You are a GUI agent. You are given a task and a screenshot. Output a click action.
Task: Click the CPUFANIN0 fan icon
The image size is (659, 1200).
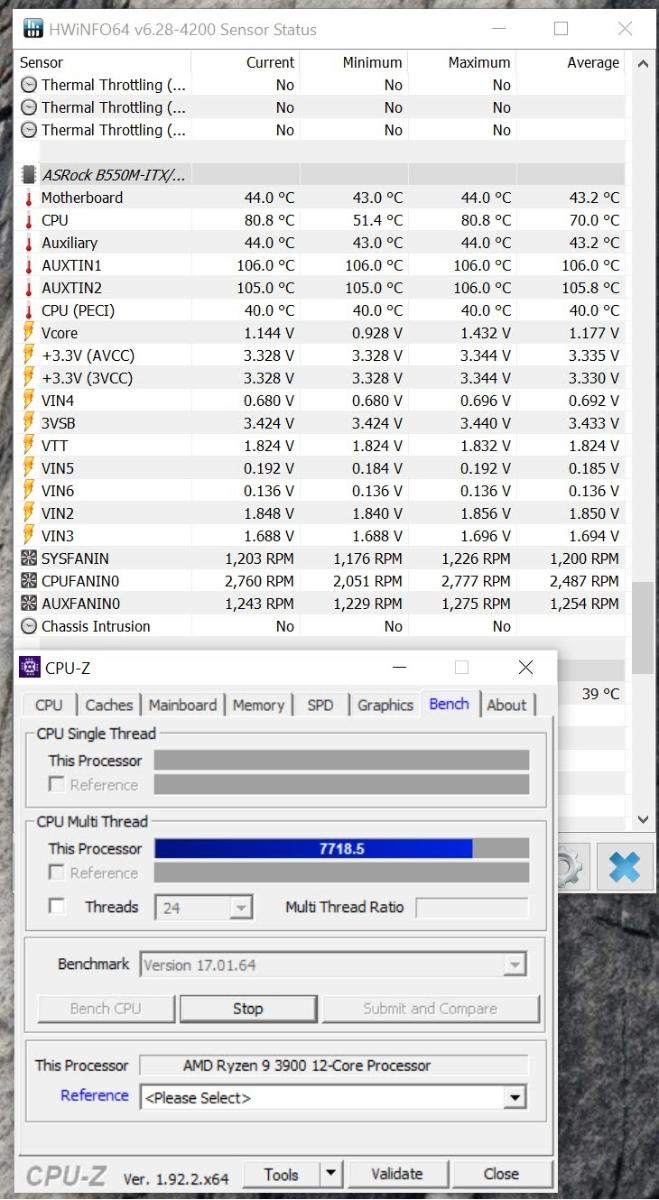click(x=28, y=581)
